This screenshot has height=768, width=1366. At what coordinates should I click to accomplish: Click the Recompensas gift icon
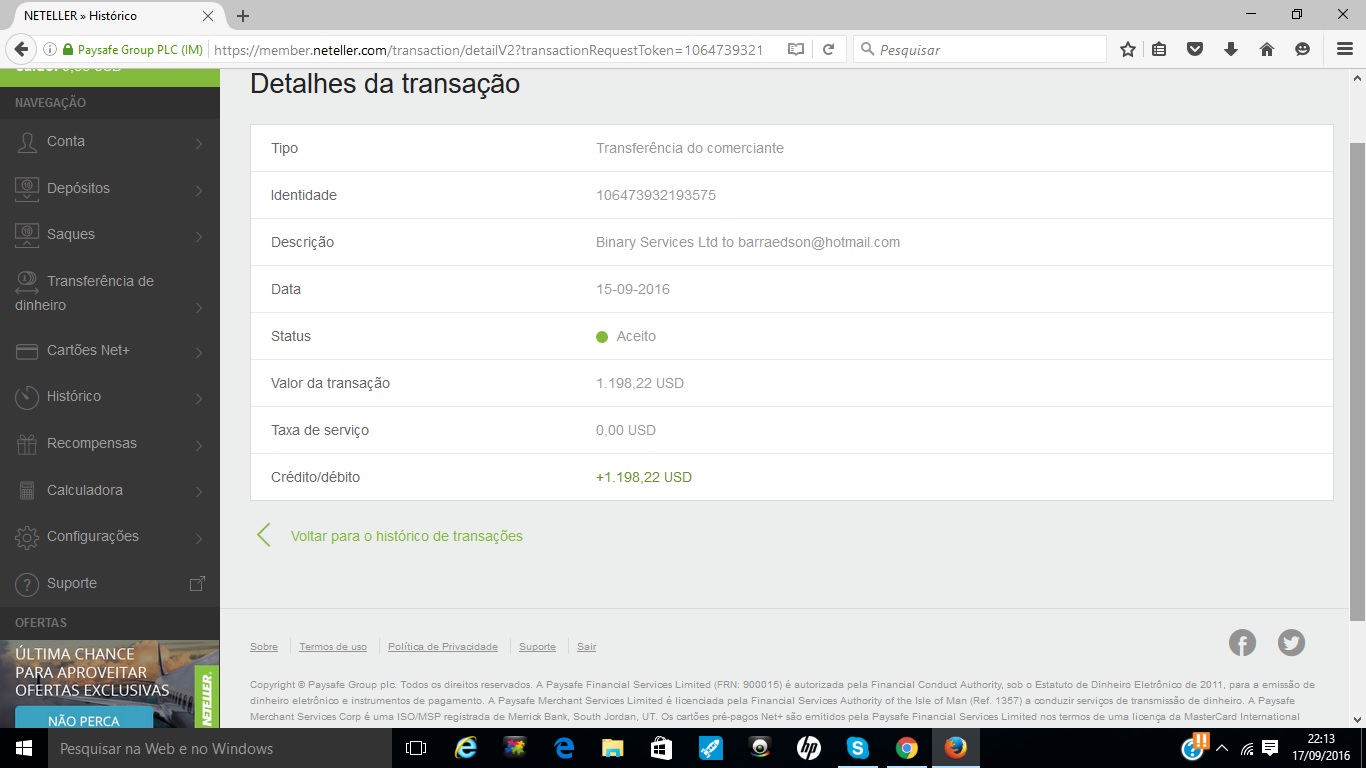click(x=27, y=443)
